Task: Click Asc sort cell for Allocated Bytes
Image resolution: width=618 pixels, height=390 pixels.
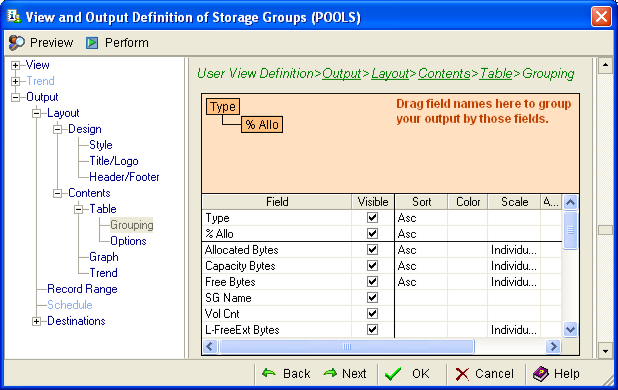Action: click(x=421, y=250)
